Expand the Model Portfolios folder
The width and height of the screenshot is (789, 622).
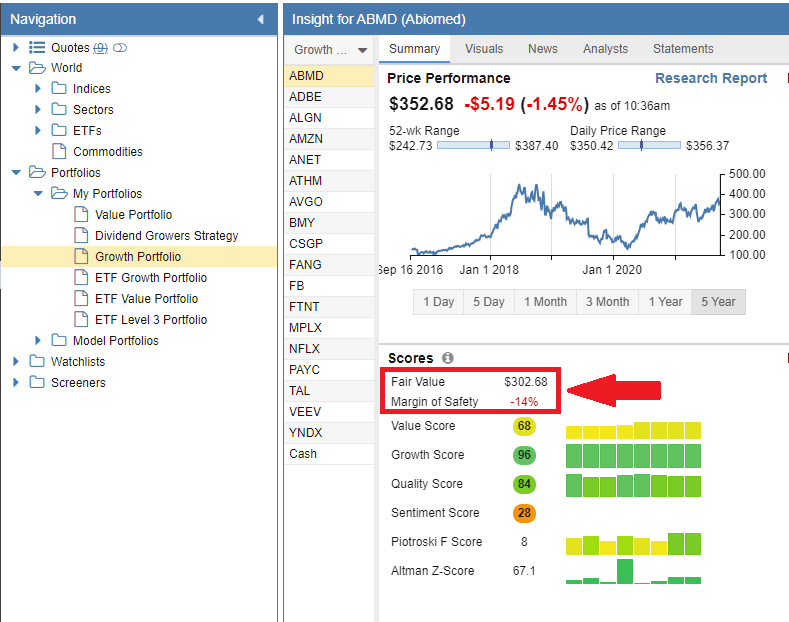tap(38, 341)
